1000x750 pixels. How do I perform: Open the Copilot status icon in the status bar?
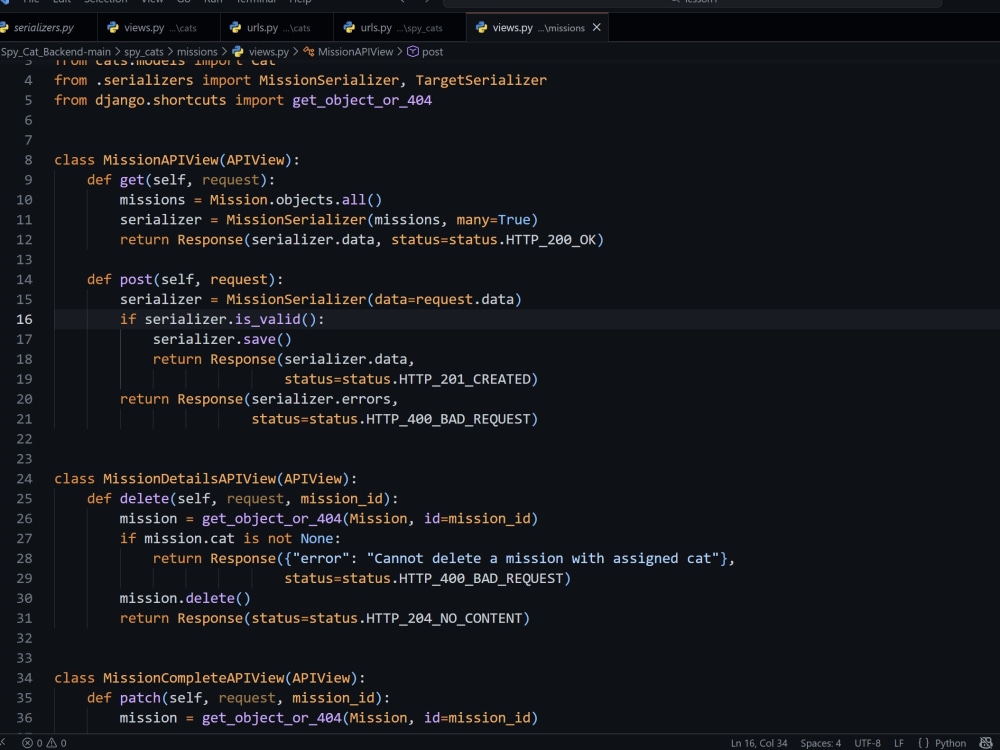(x=985, y=743)
